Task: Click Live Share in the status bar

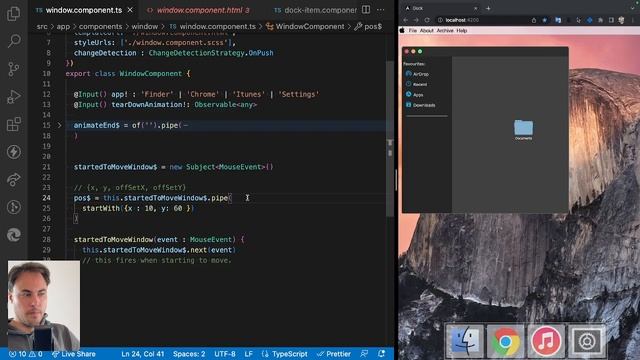Action: coord(74,354)
